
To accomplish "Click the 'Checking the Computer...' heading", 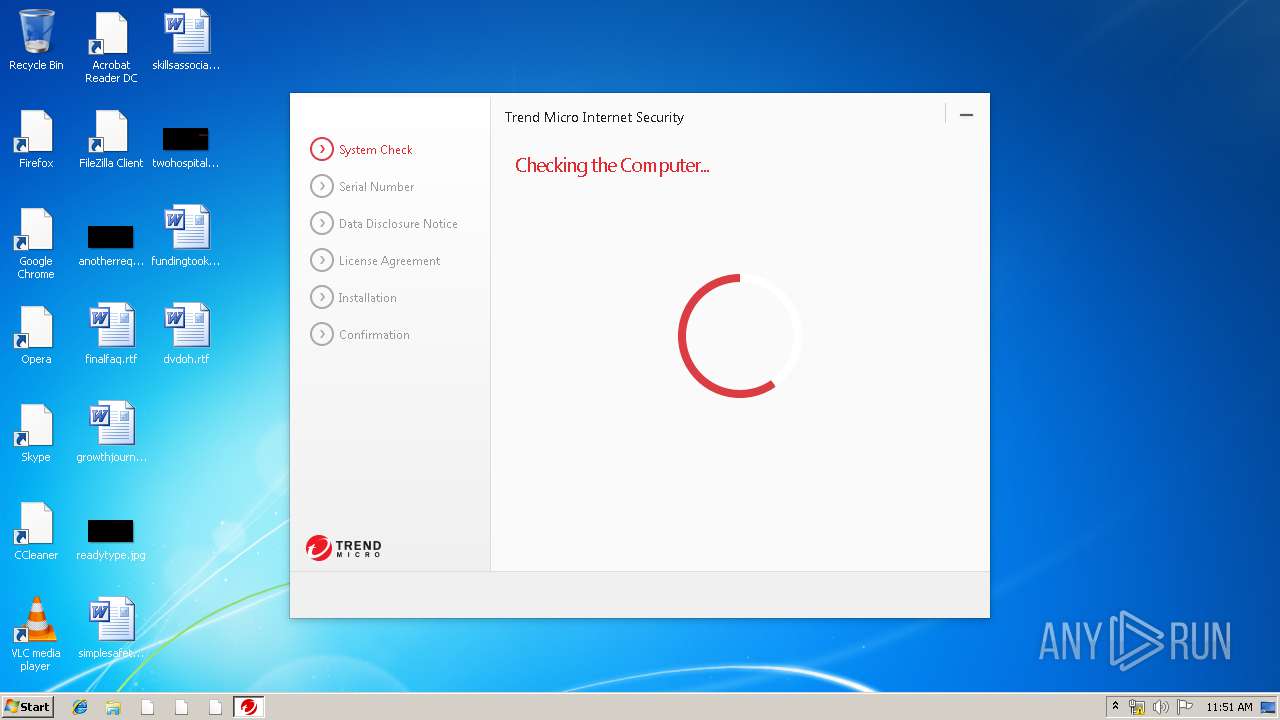I will pyautogui.click(x=612, y=166).
